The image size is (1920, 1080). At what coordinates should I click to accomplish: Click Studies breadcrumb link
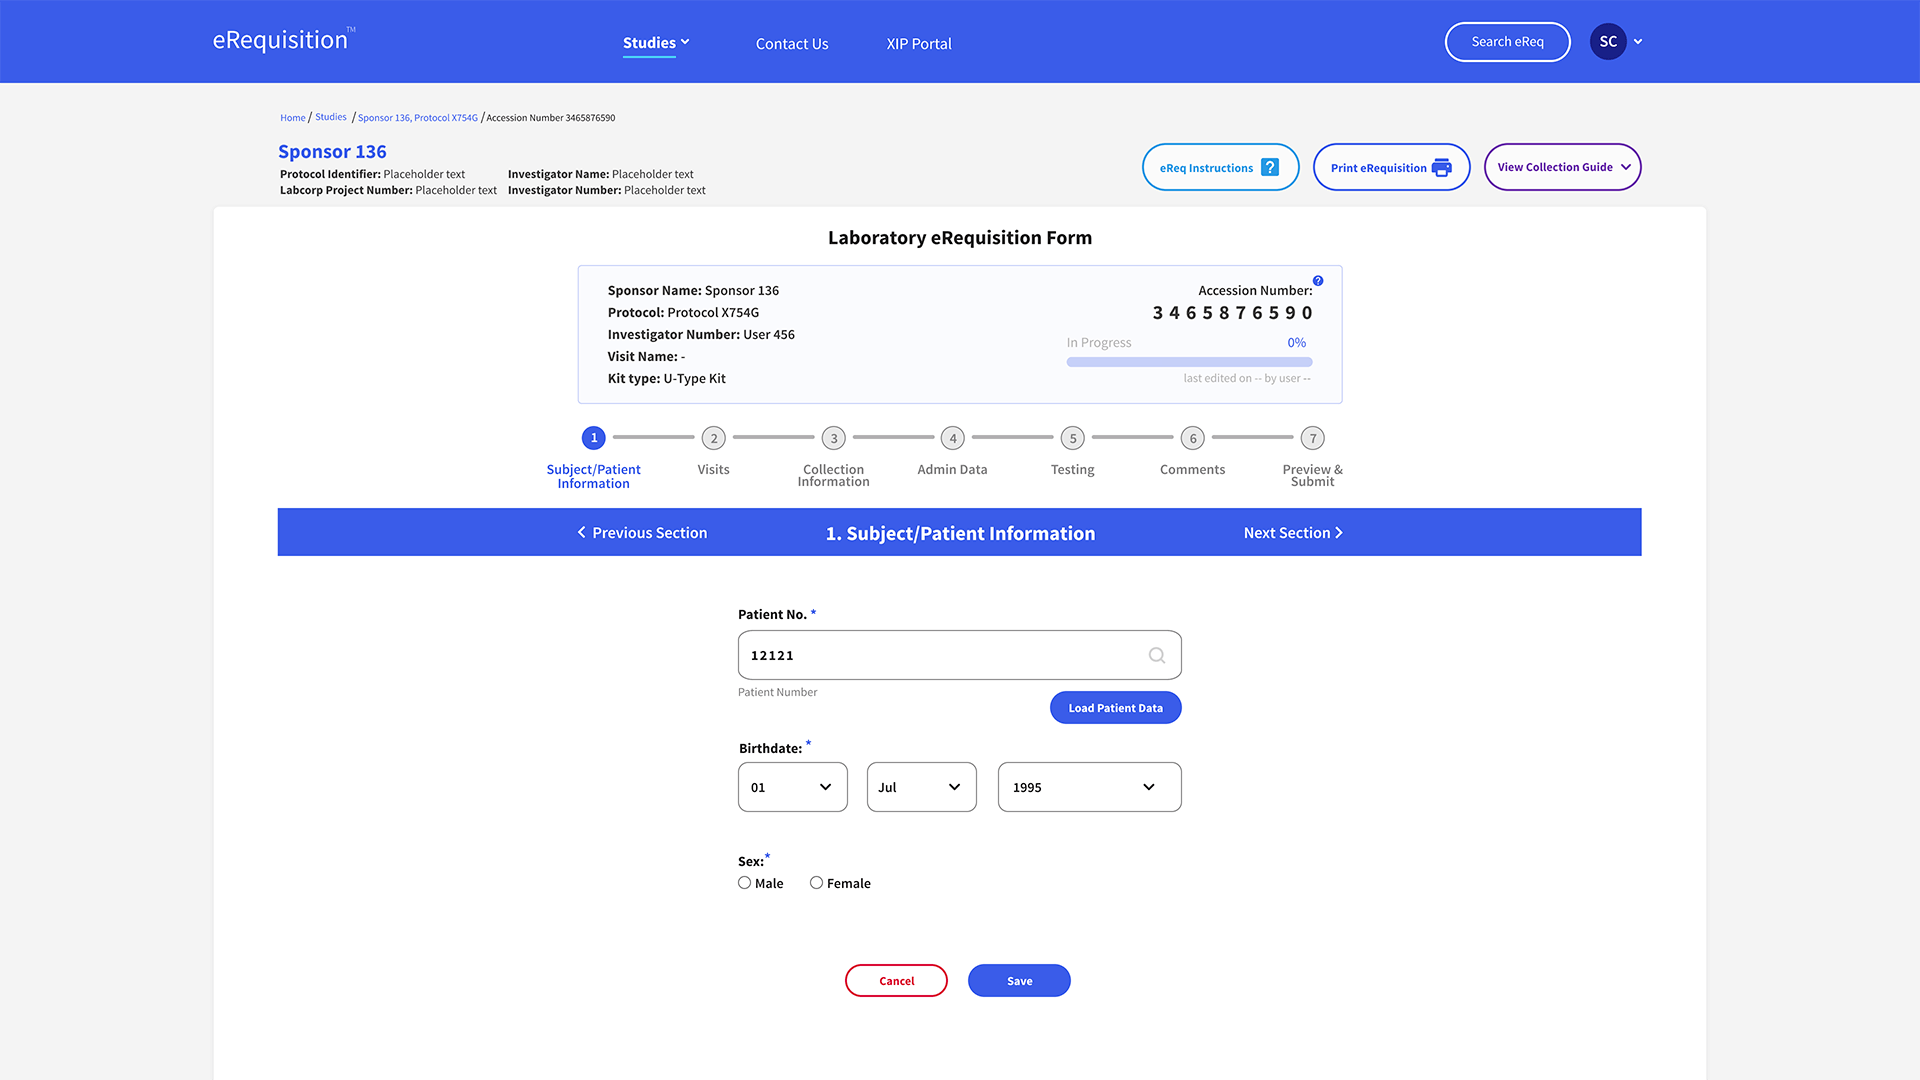(331, 117)
